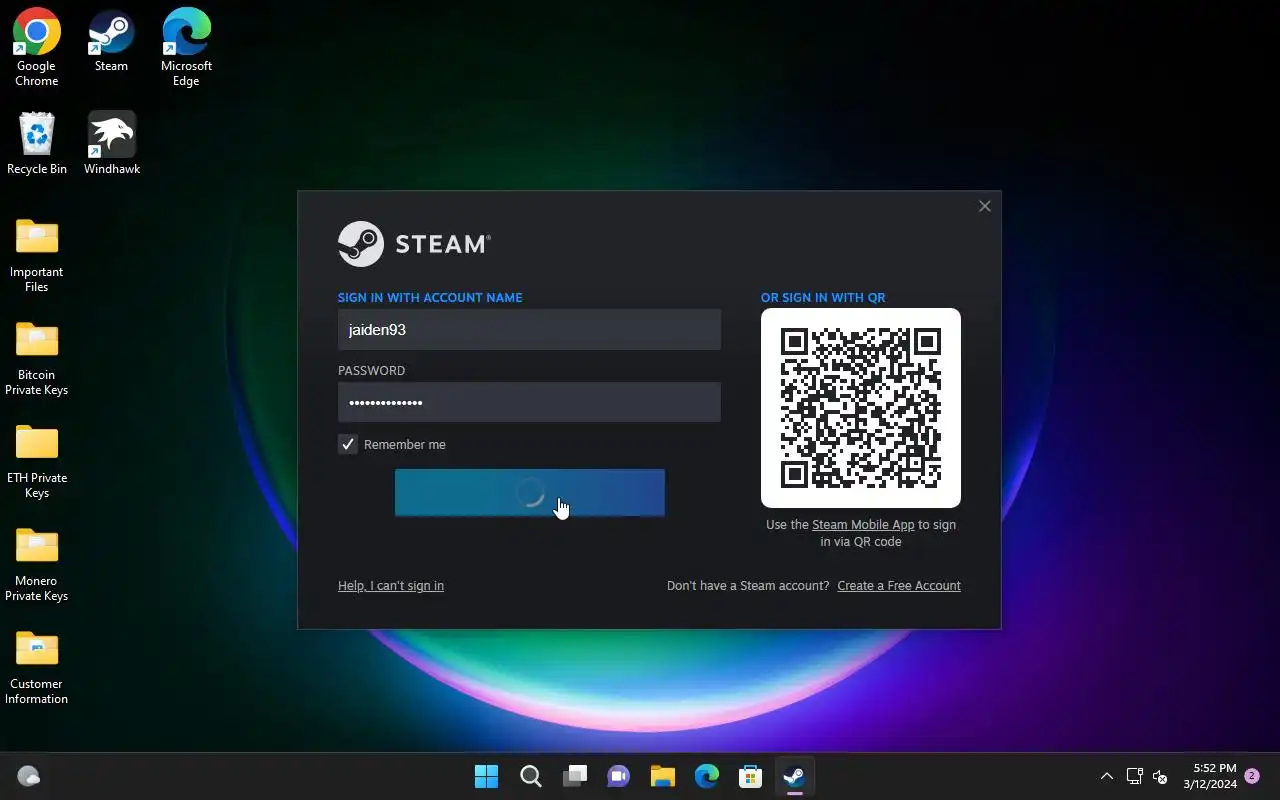Open Microsoft Store from the taskbar
Viewport: 1280px width, 800px height.
click(x=751, y=776)
